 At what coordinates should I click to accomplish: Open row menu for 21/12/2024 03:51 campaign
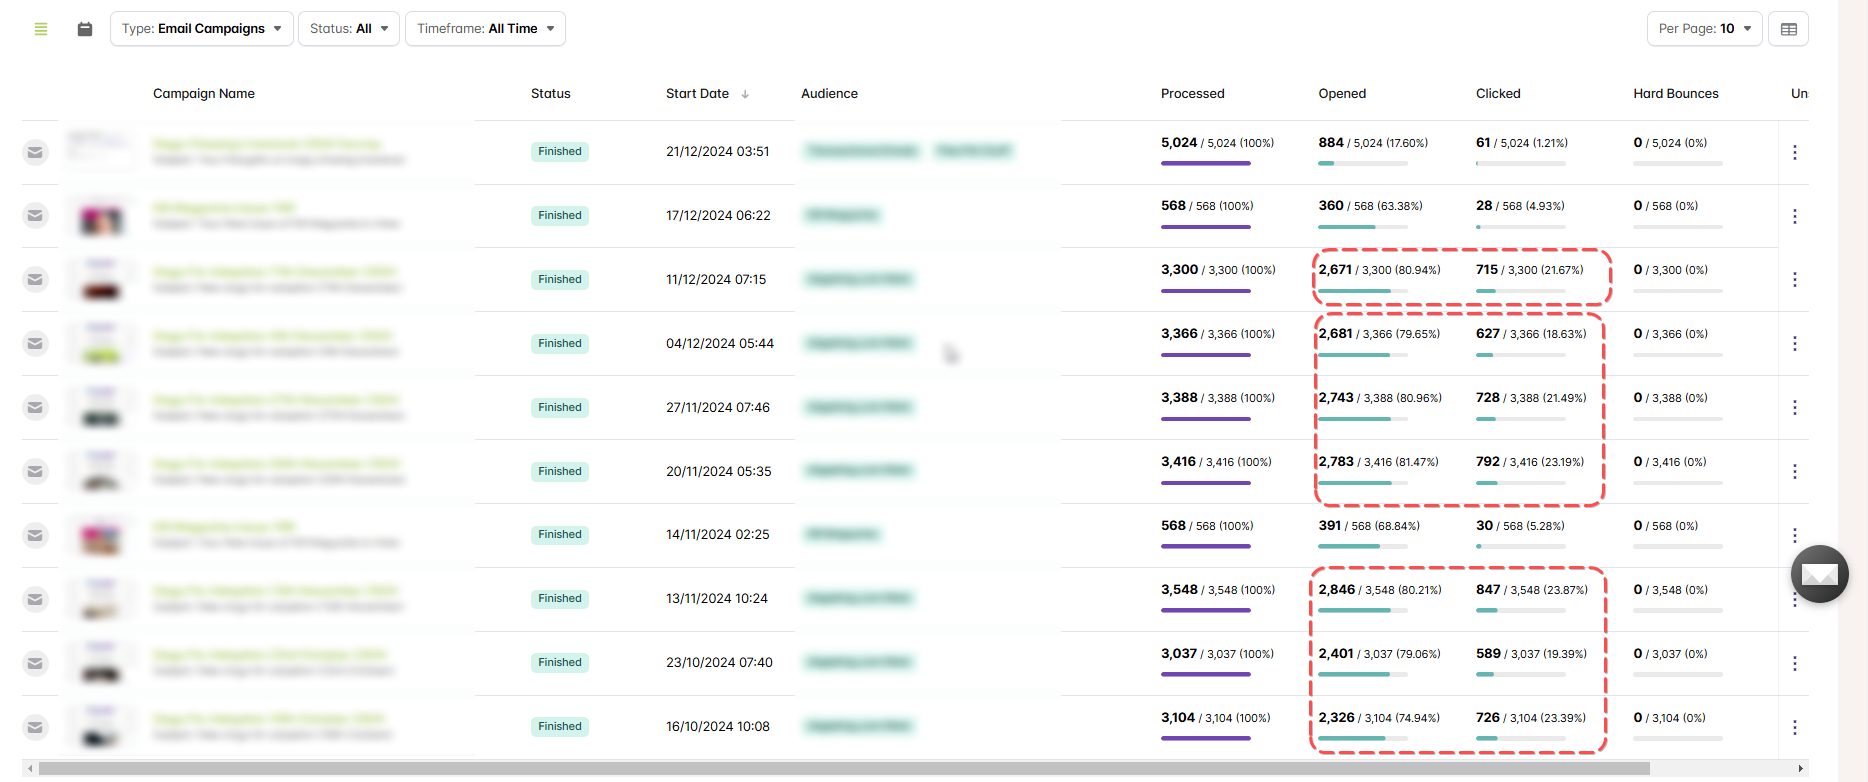tap(1795, 152)
